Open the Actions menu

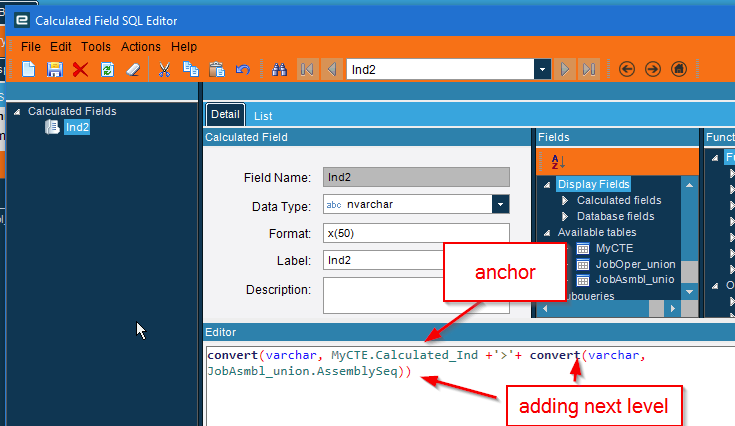141,47
